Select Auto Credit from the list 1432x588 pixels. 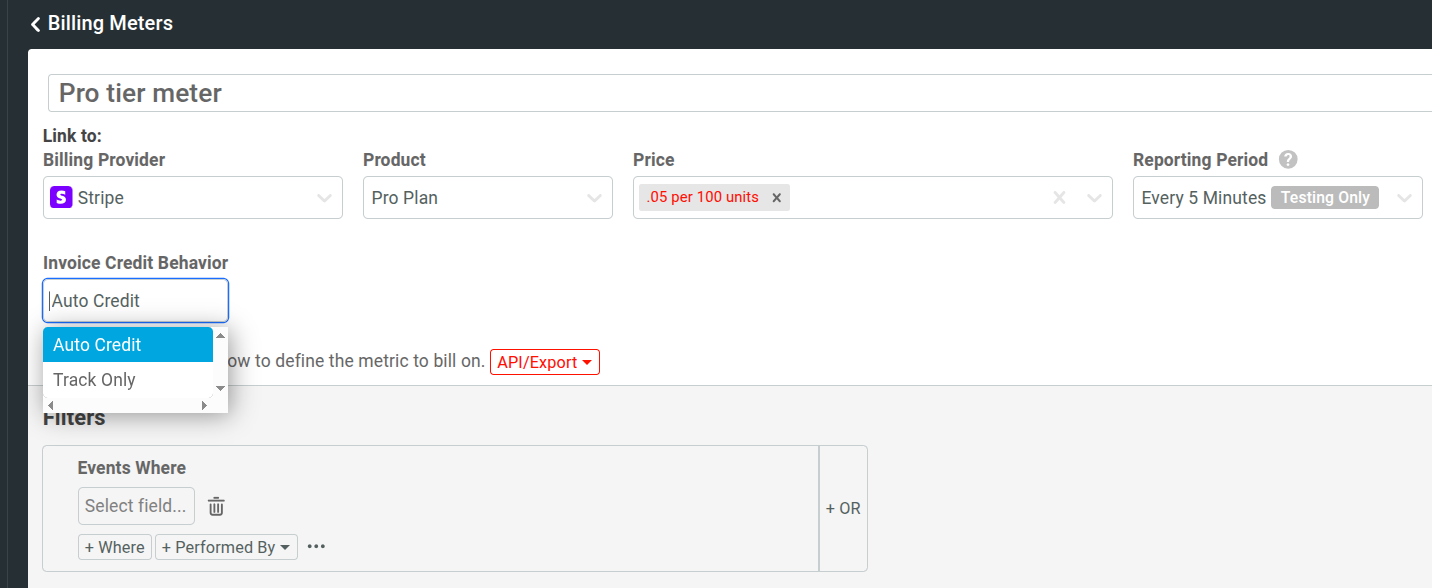click(x=97, y=344)
